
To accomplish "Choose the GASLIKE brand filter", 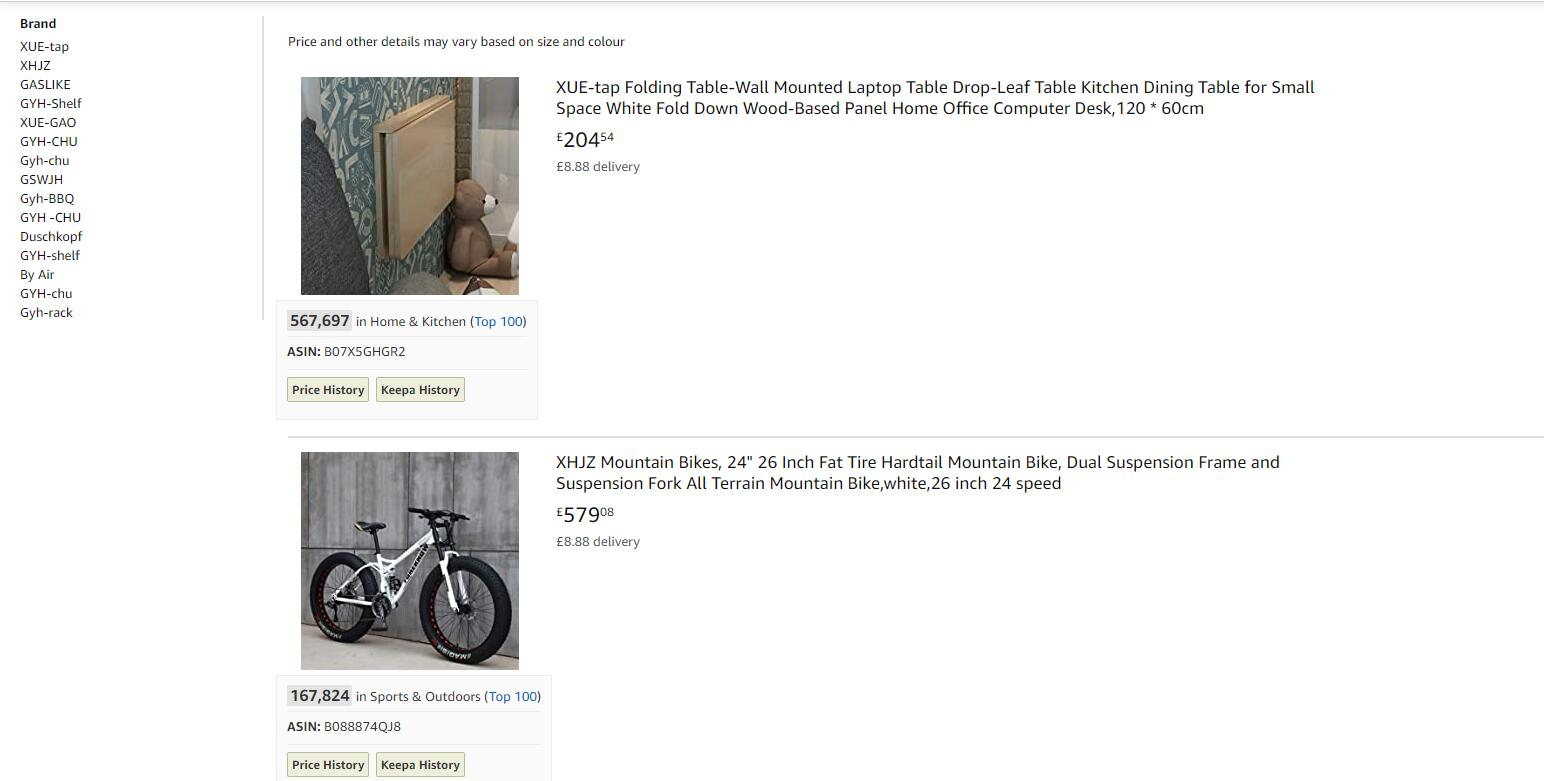I will click(x=45, y=84).
